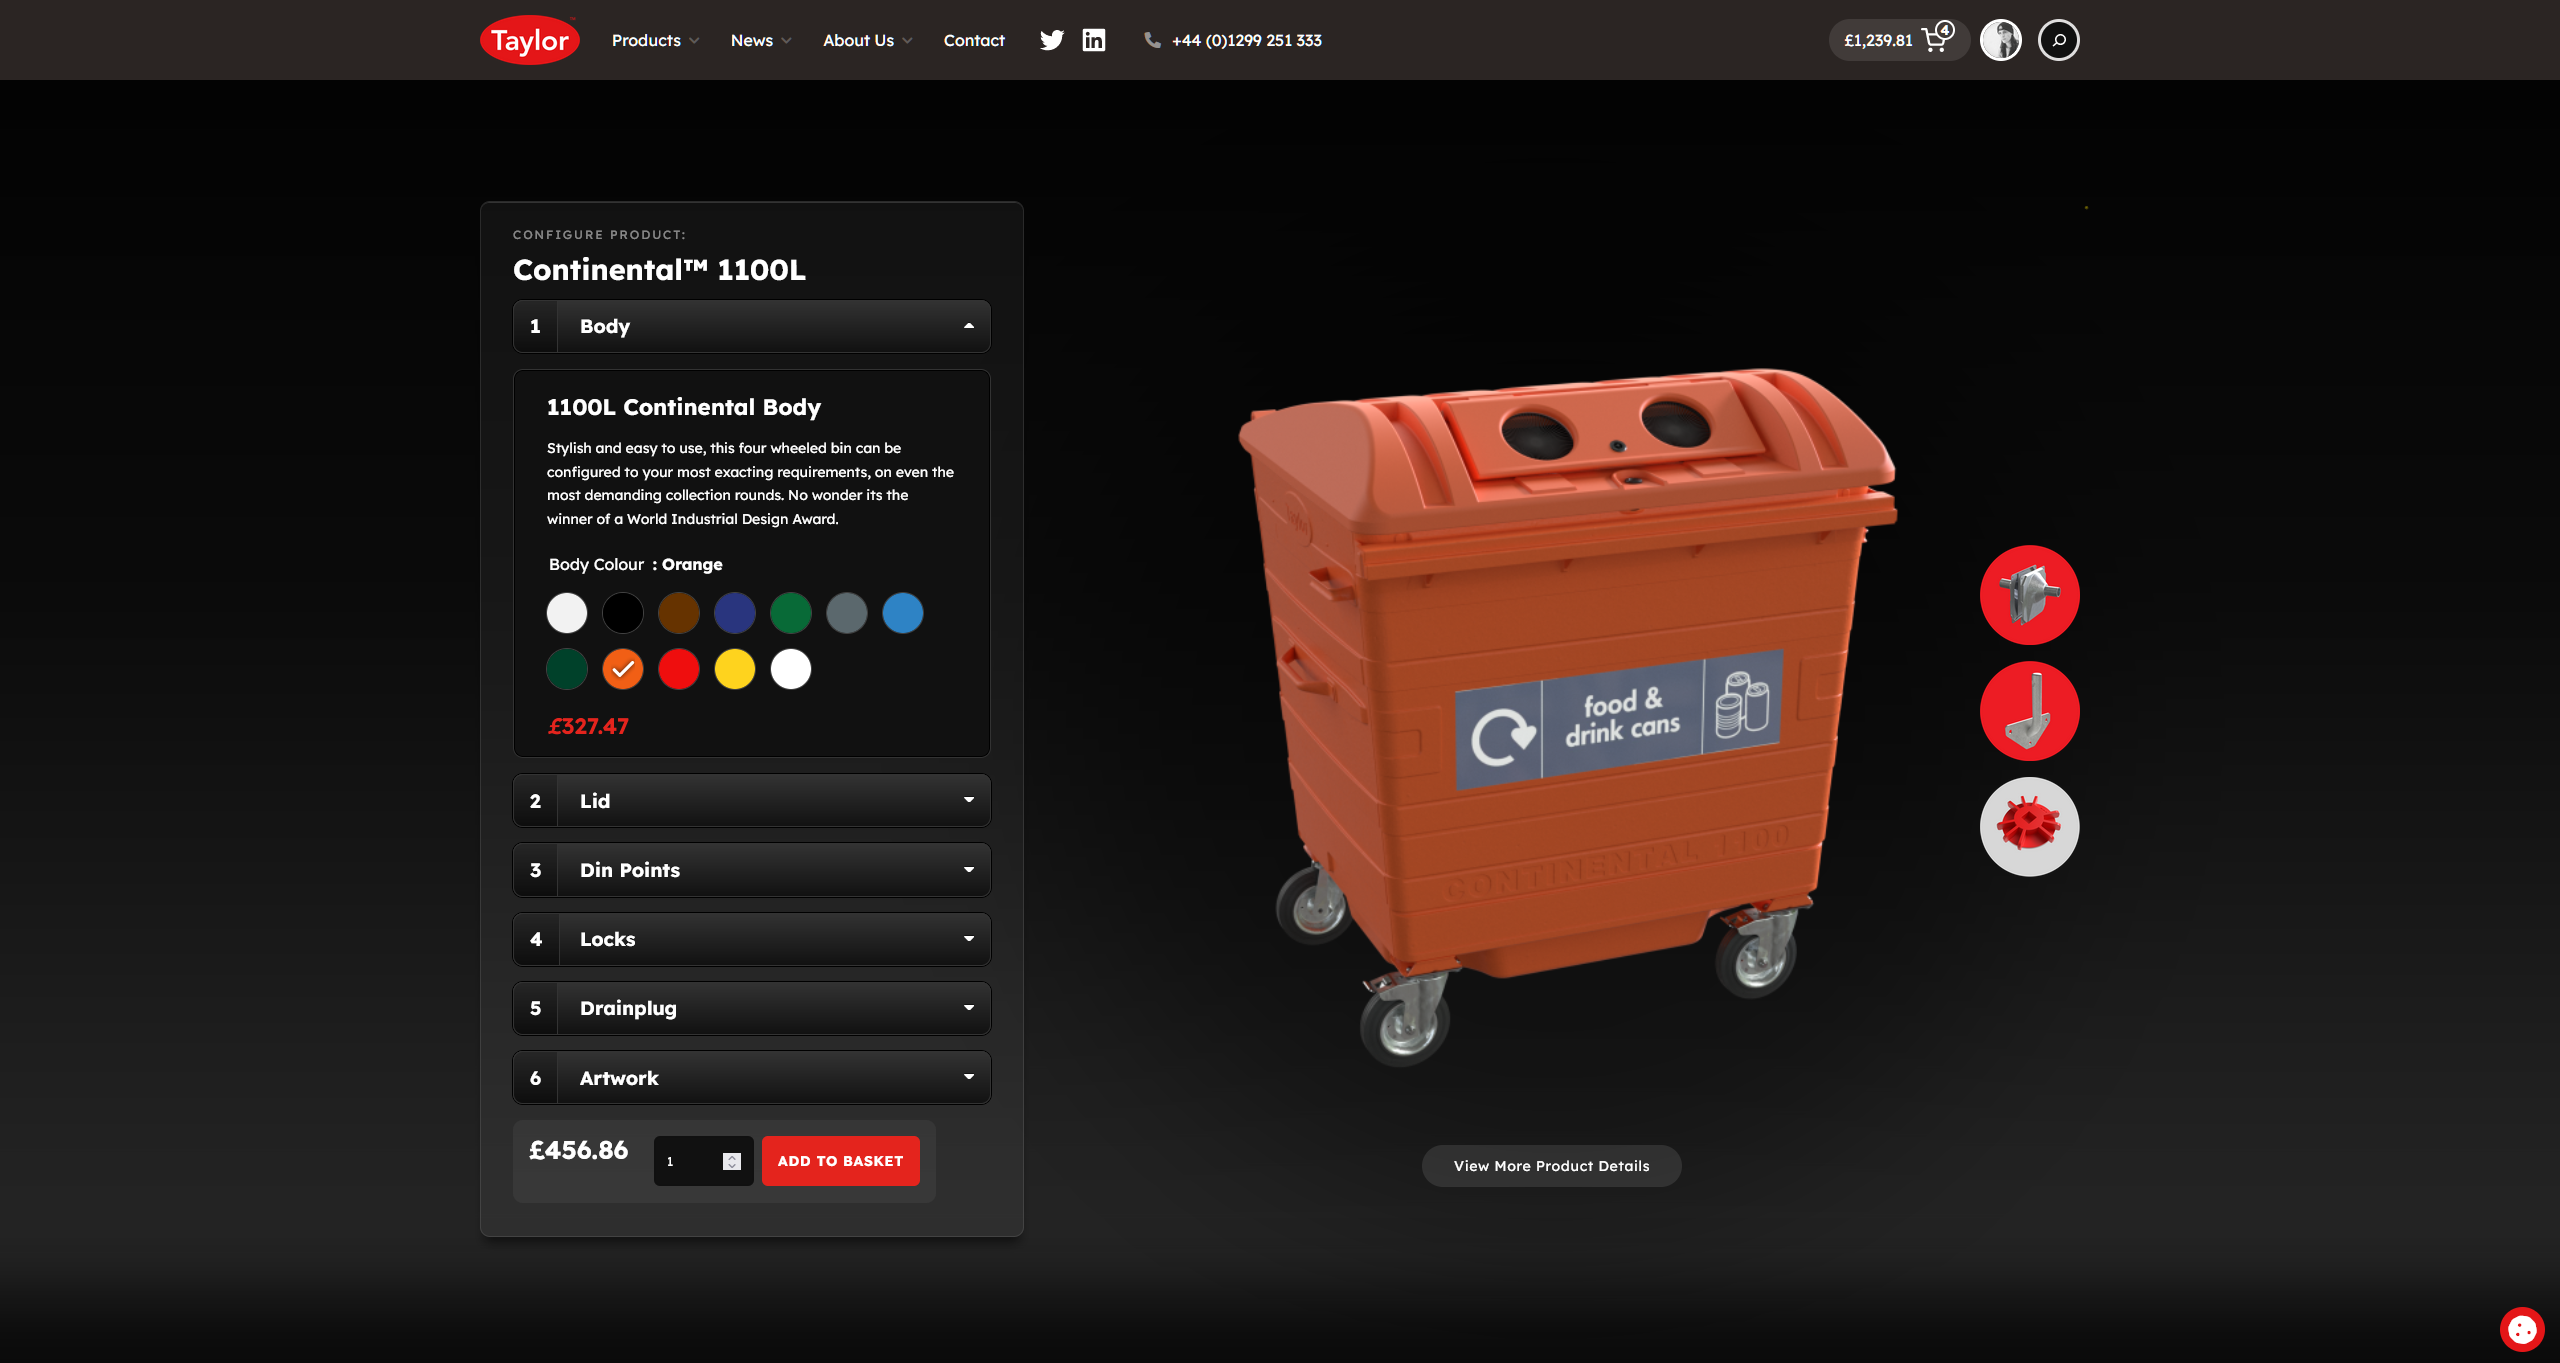2560x1363 pixels.
Task: View the din point bracket thumbnail
Action: point(2029,711)
